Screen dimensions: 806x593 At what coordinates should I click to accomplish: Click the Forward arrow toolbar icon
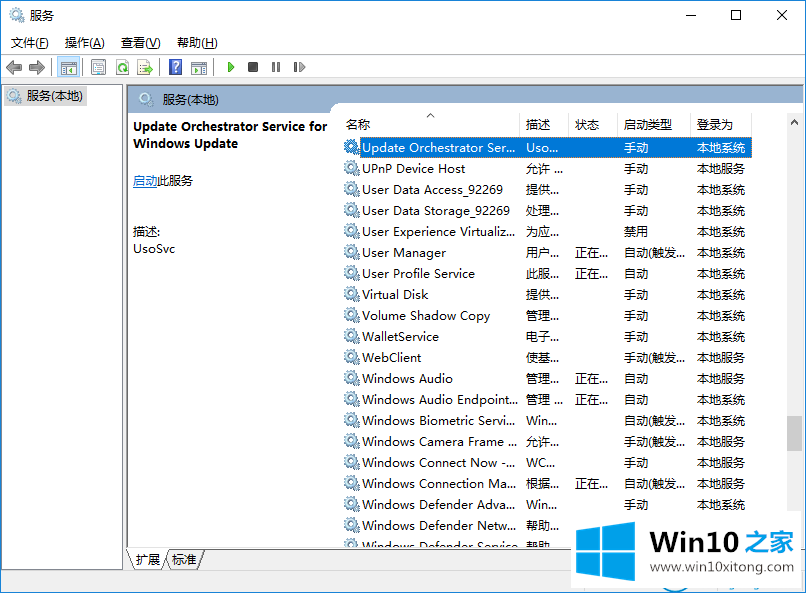tap(37, 67)
